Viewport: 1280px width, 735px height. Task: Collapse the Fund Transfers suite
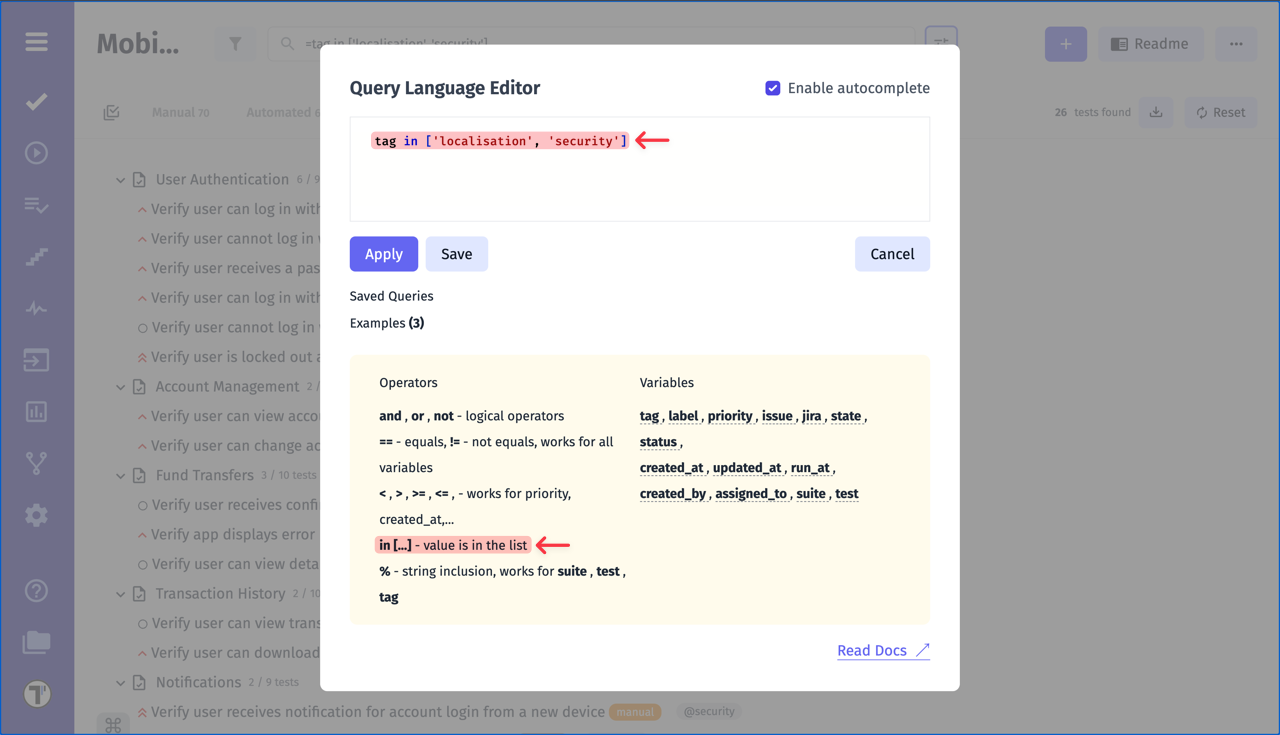(x=122, y=475)
